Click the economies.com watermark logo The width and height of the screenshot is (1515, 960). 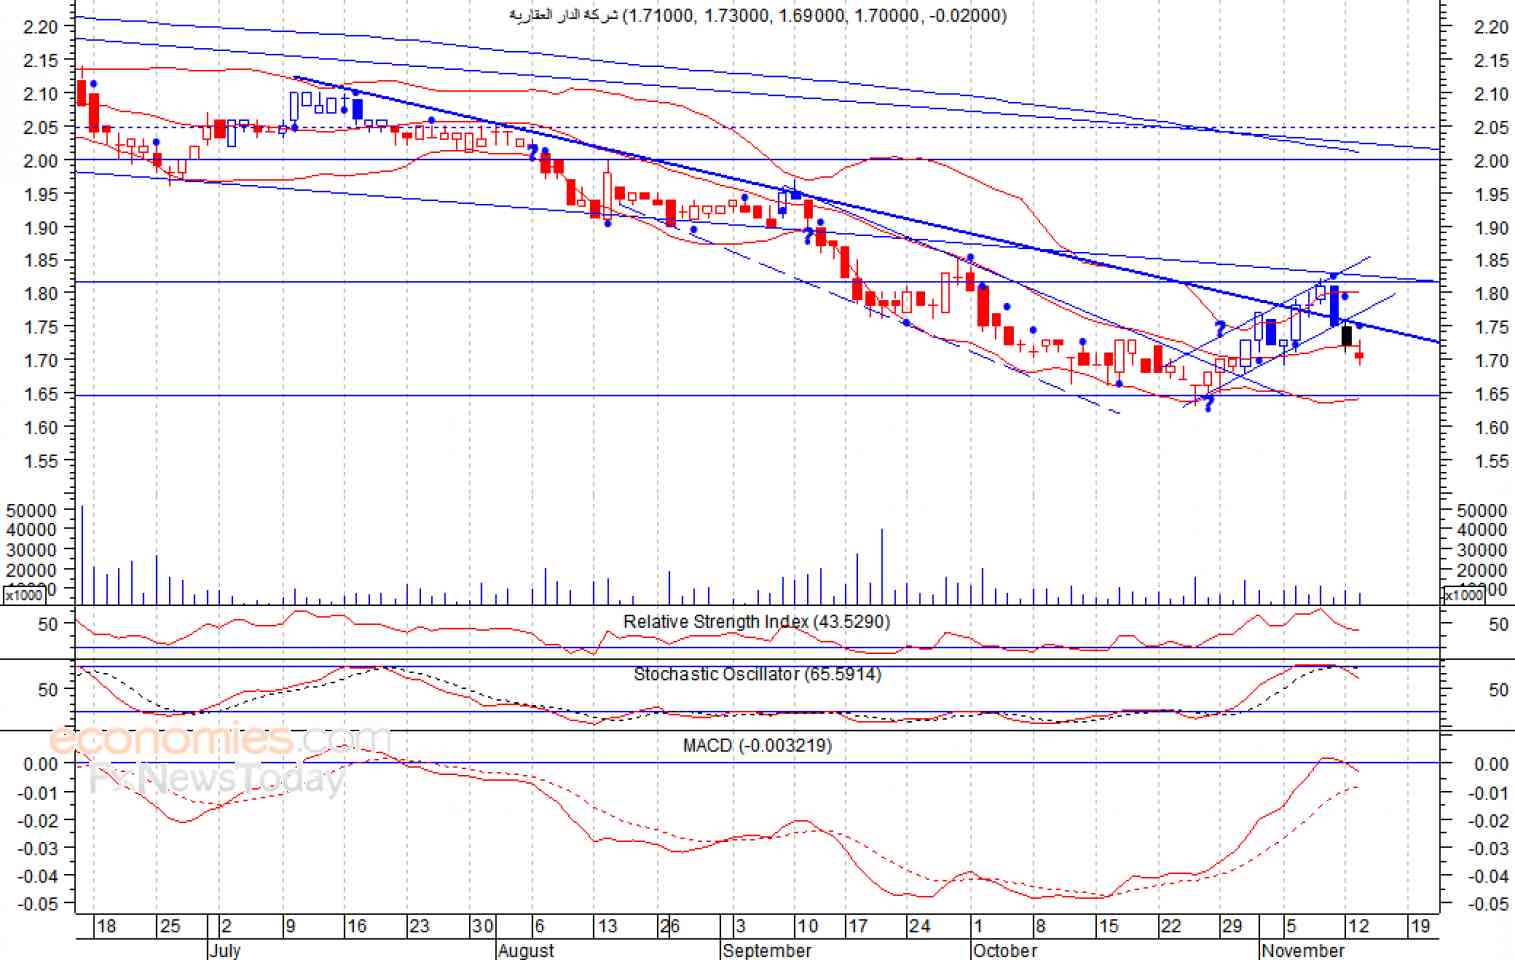pyautogui.click(x=220, y=740)
